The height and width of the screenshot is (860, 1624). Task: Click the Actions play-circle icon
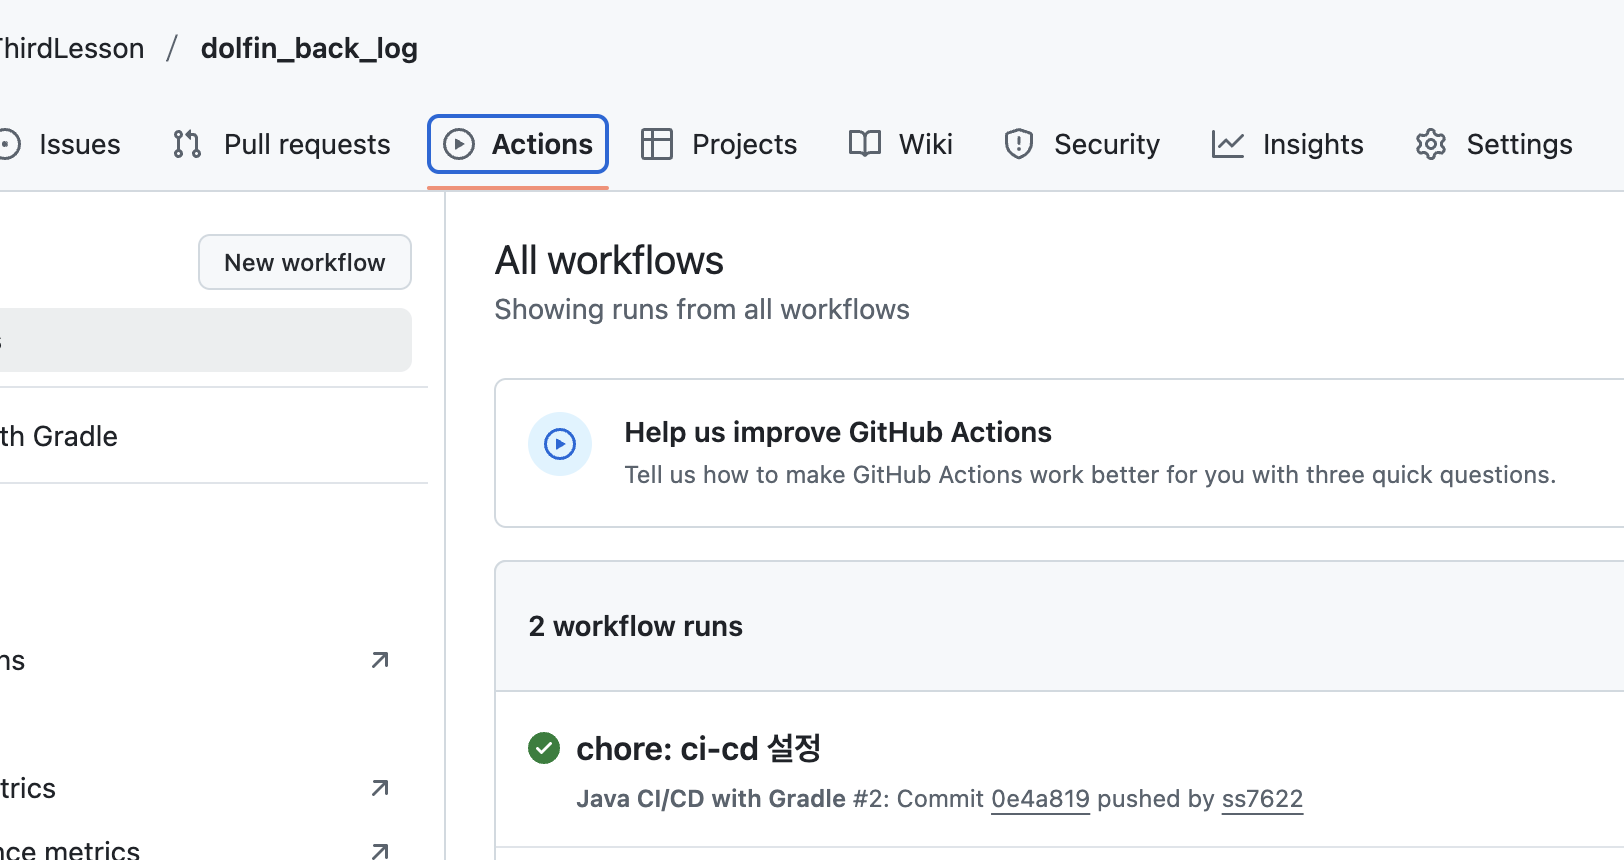[x=459, y=144]
